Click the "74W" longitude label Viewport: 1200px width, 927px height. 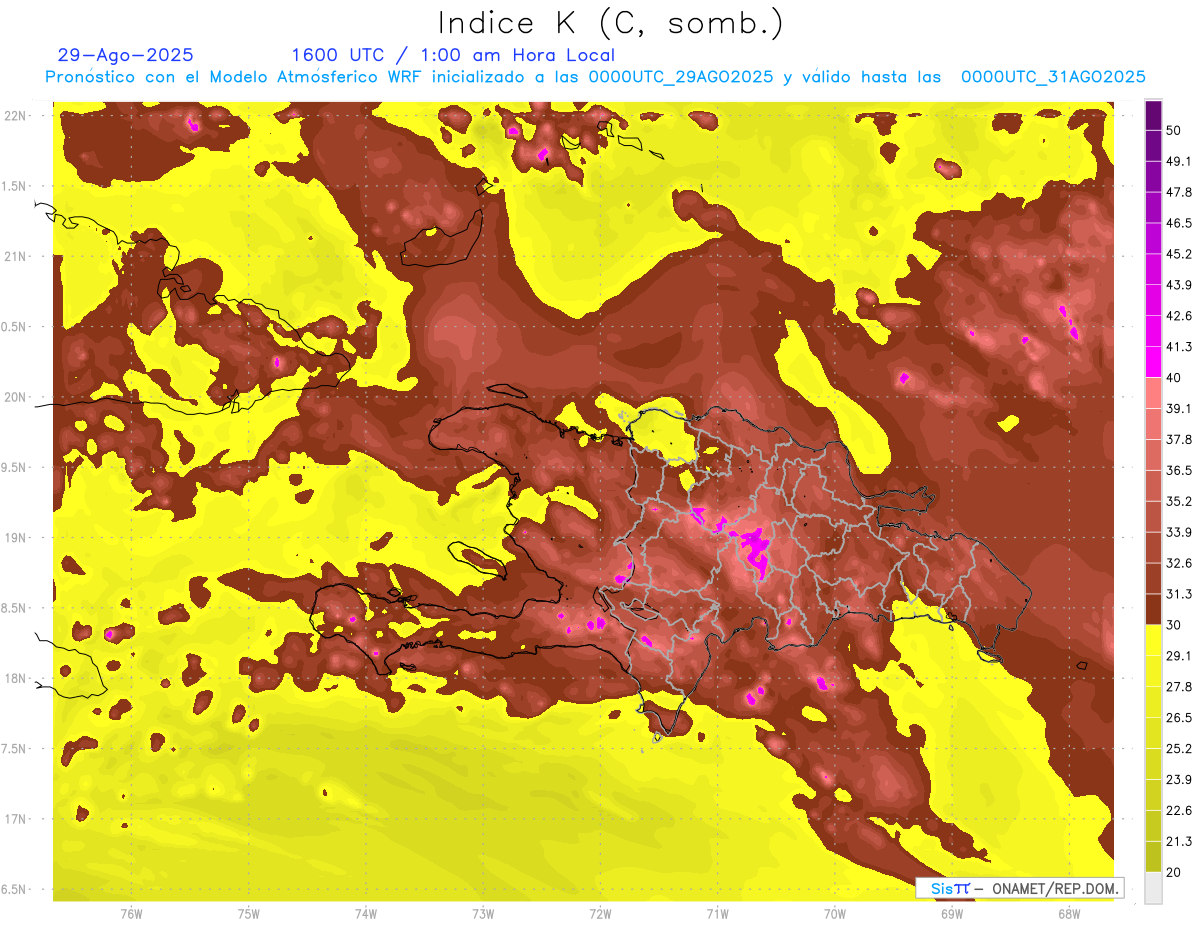(366, 914)
